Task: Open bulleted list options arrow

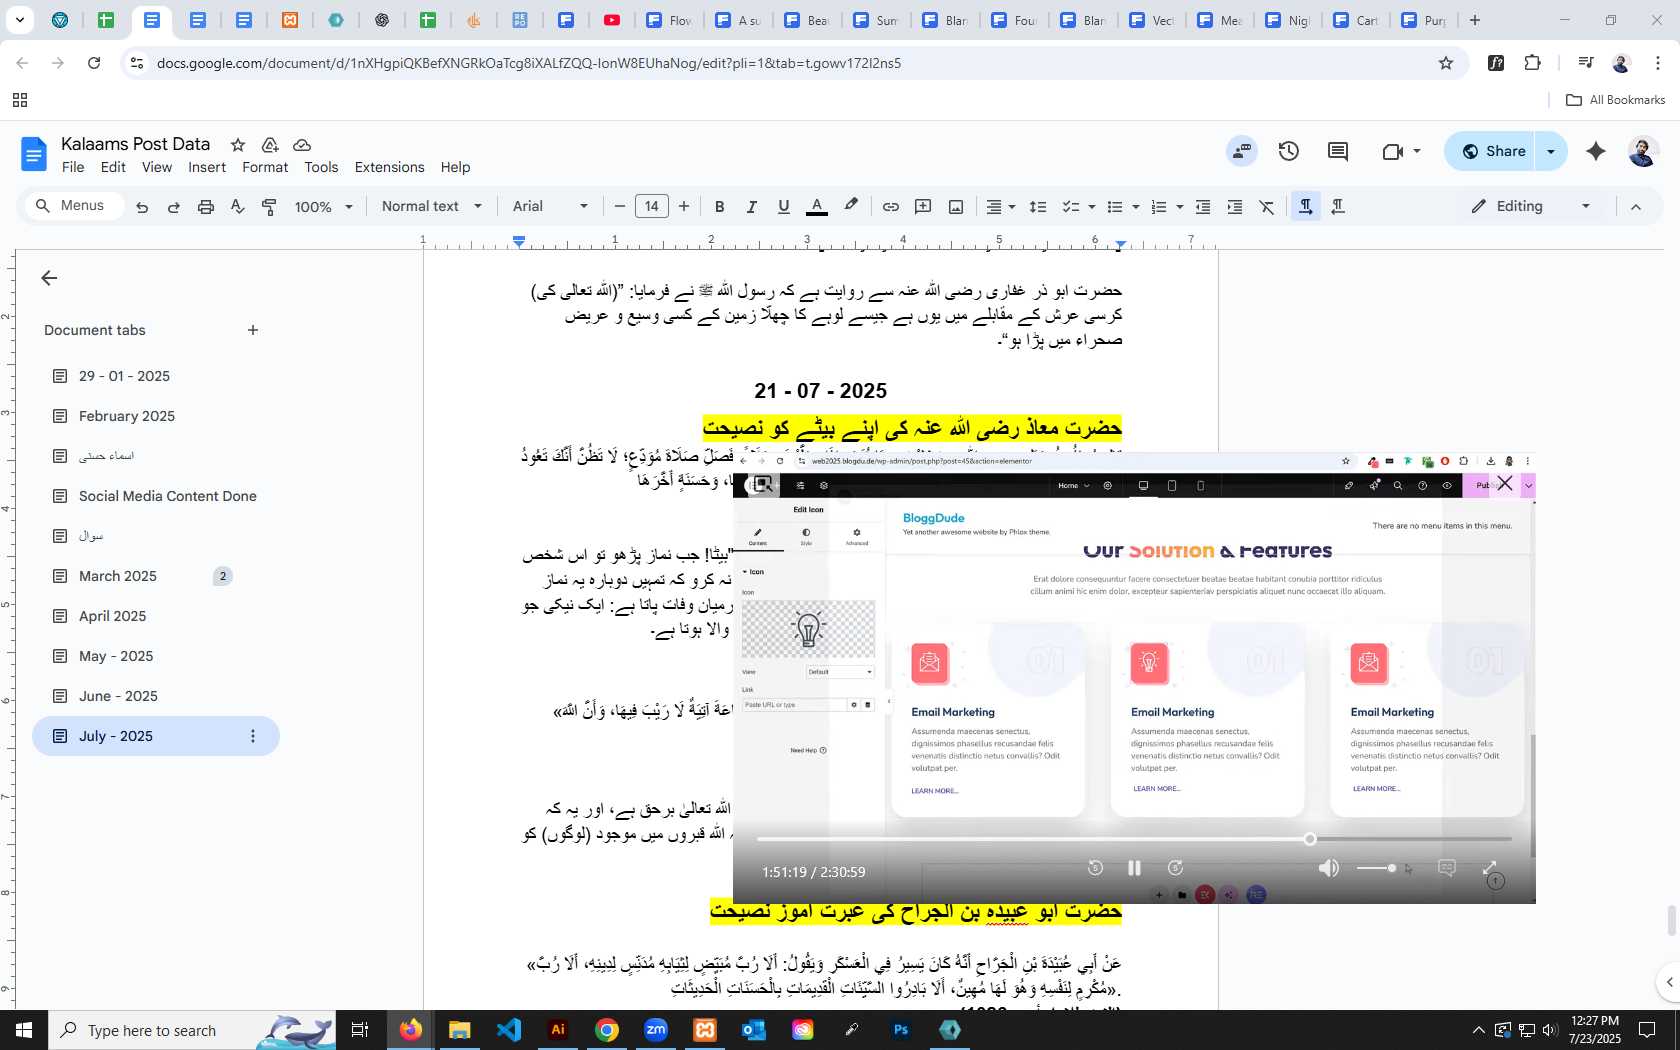Action: click(1136, 207)
